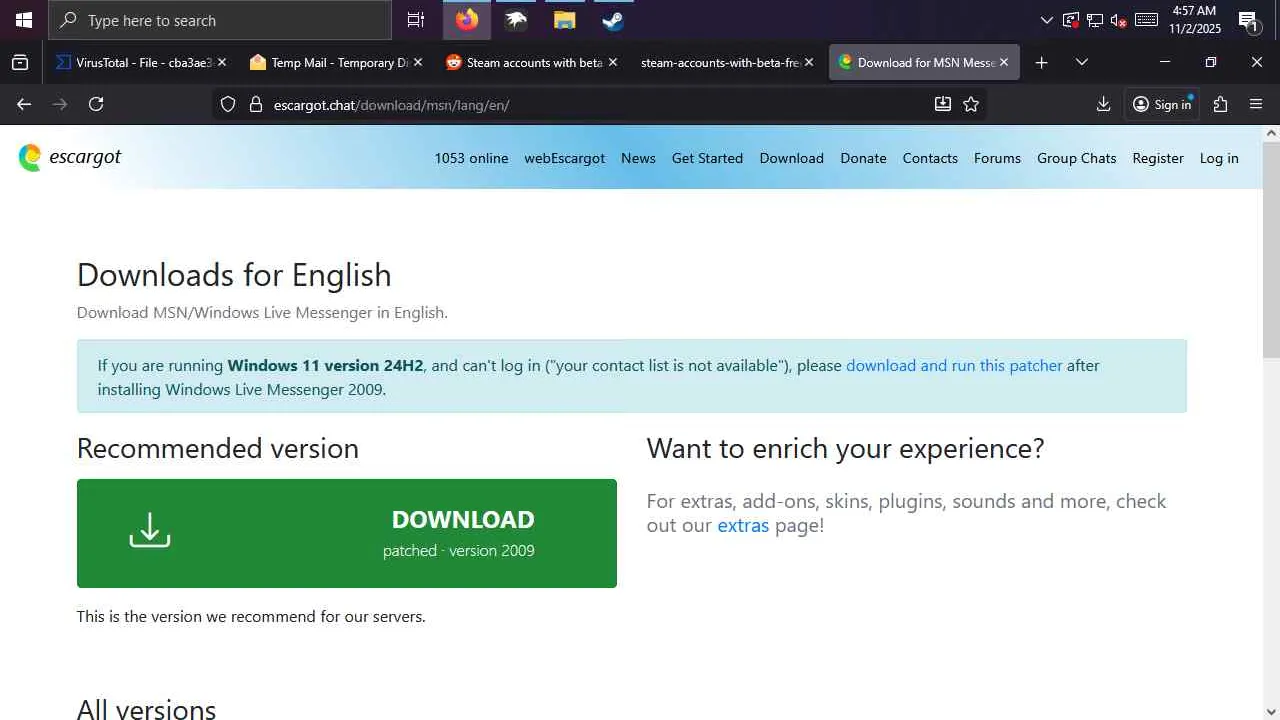The height and width of the screenshot is (720, 1280).
Task: Expand the list all tabs dropdown
Action: (x=1081, y=62)
